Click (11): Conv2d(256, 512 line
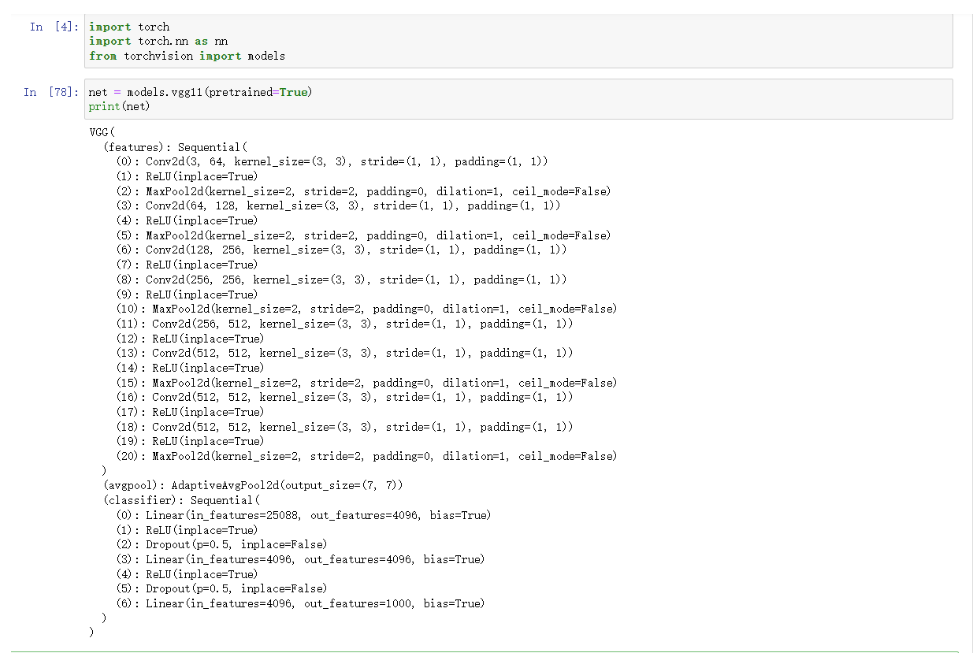Screen dimensions: 975x664 tap(344, 324)
